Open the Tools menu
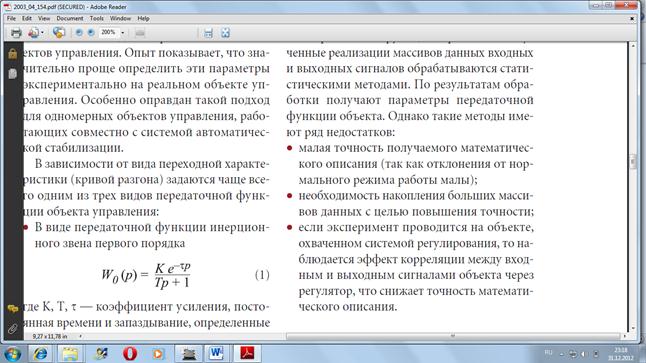The width and height of the screenshot is (646, 363). tap(96, 19)
